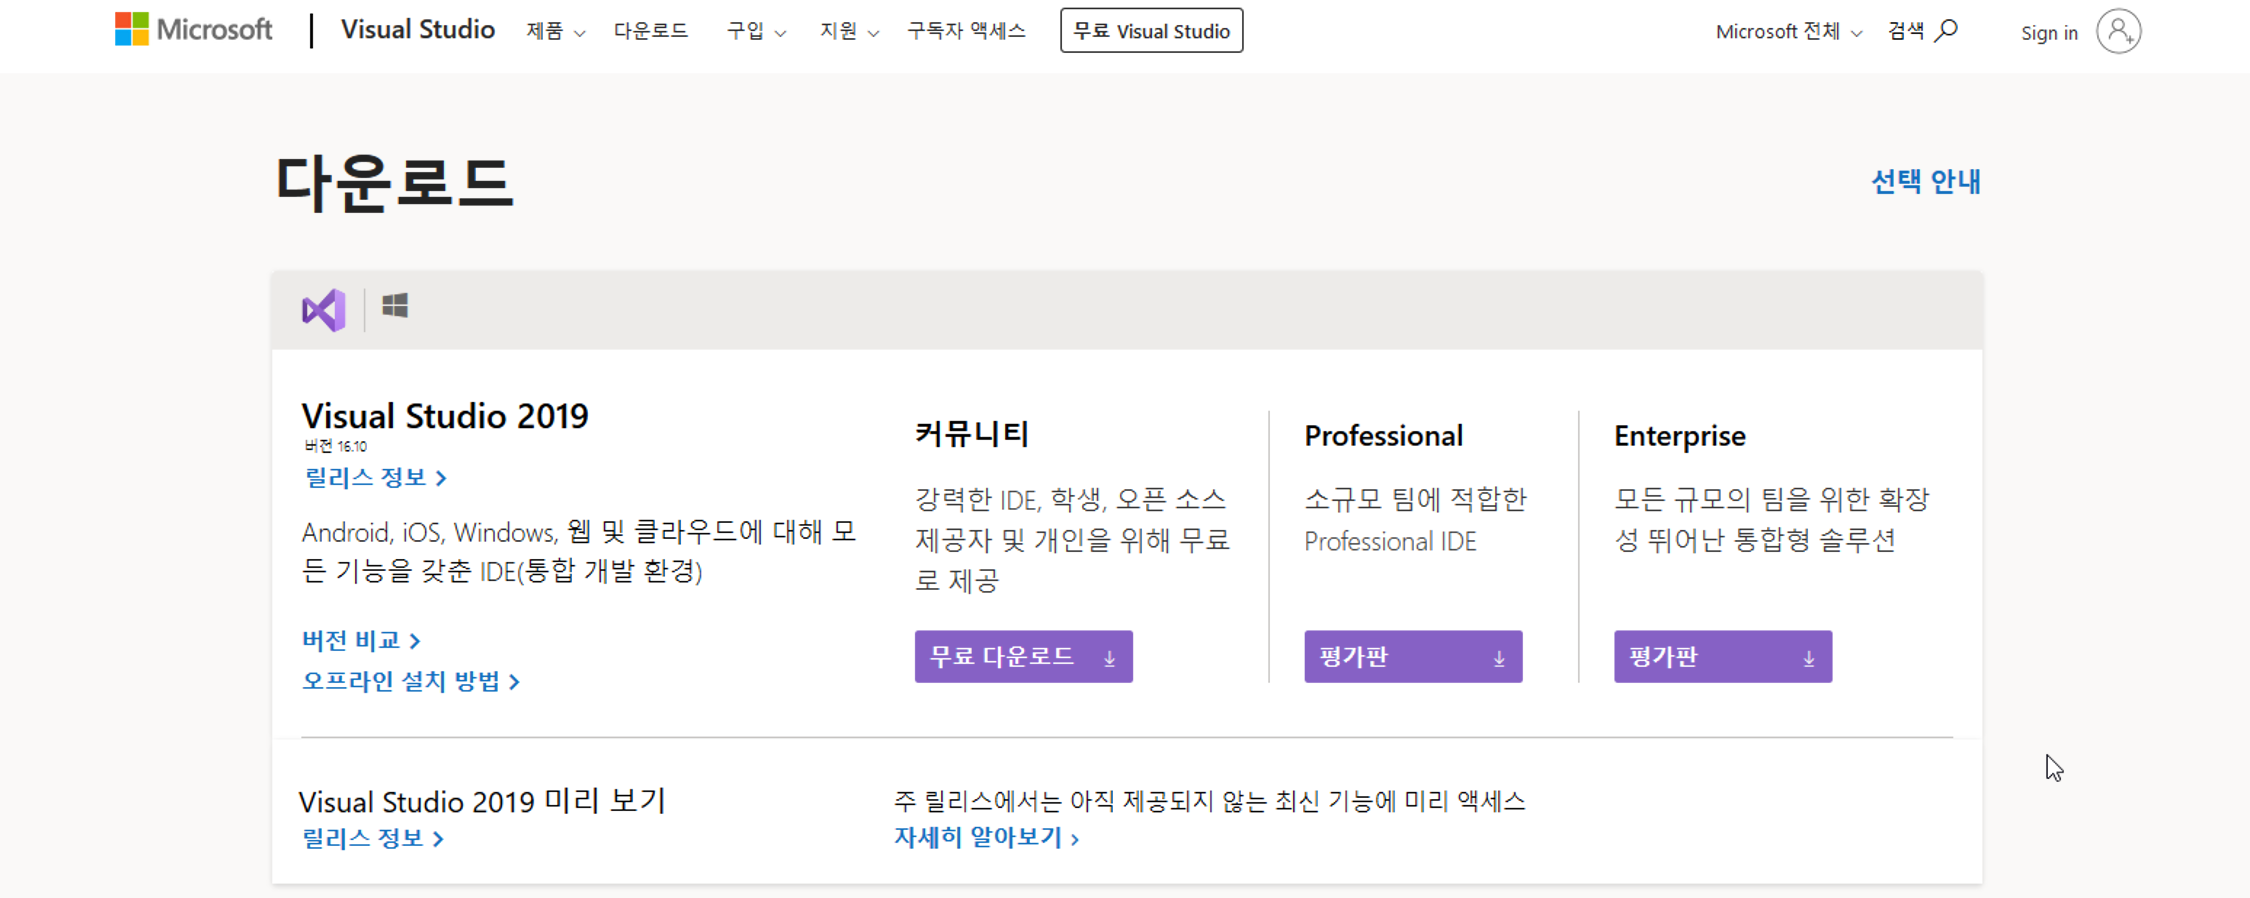2250x898 pixels.
Task: Expand Microsoft 전체 dropdown
Action: (x=1788, y=32)
